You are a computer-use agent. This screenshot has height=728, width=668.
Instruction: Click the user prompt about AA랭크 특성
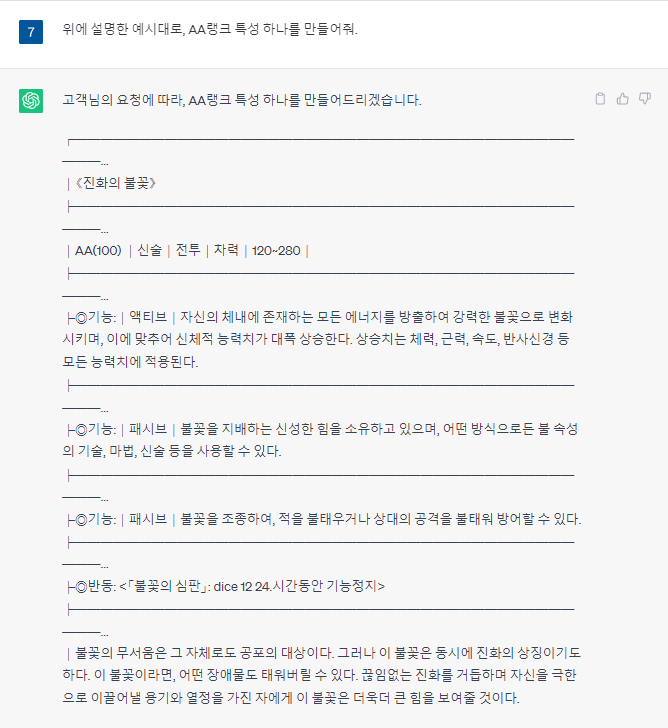coord(209,30)
